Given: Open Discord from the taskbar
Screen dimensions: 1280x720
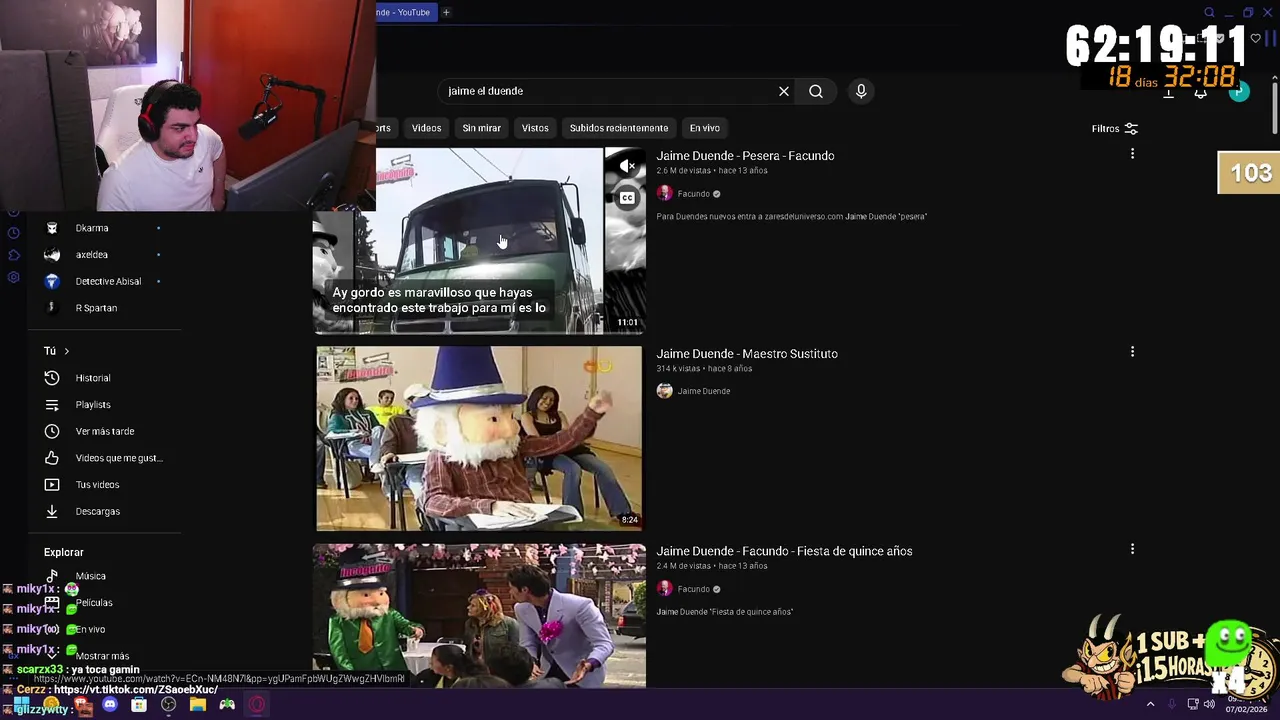Looking at the screenshot, I should pyautogui.click(x=110, y=705).
